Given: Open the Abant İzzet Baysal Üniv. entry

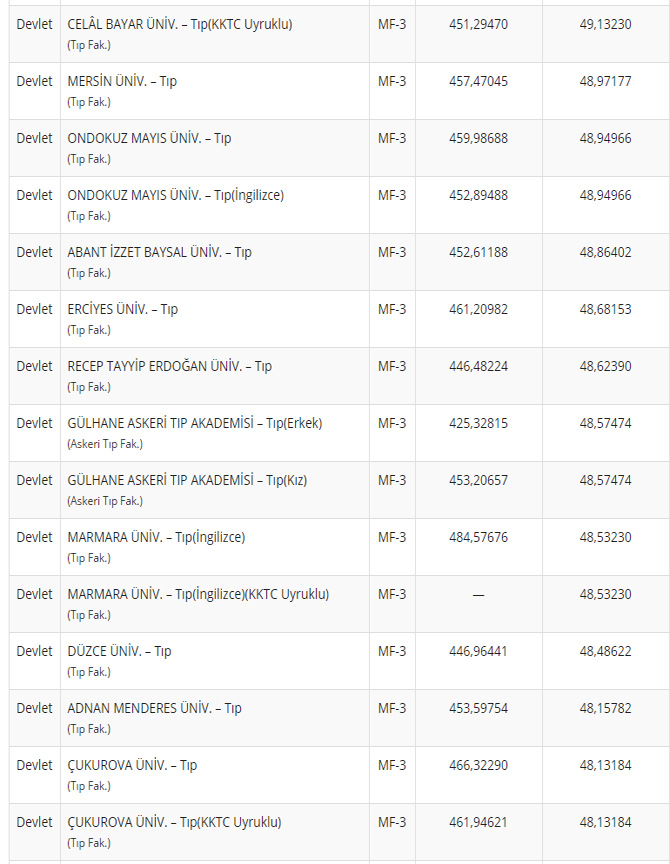Looking at the screenshot, I should pyautogui.click(x=160, y=252).
